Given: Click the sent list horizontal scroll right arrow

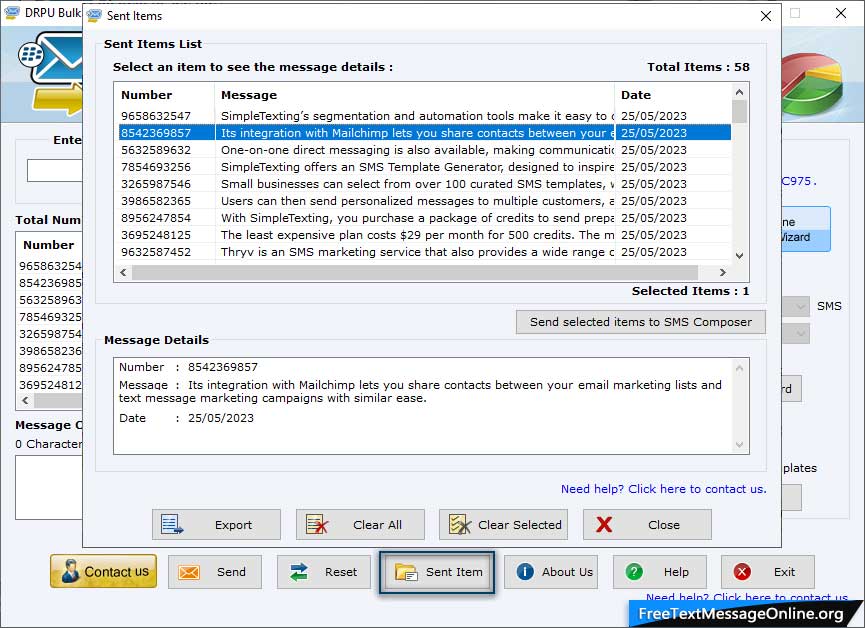Looking at the screenshot, I should [x=723, y=272].
